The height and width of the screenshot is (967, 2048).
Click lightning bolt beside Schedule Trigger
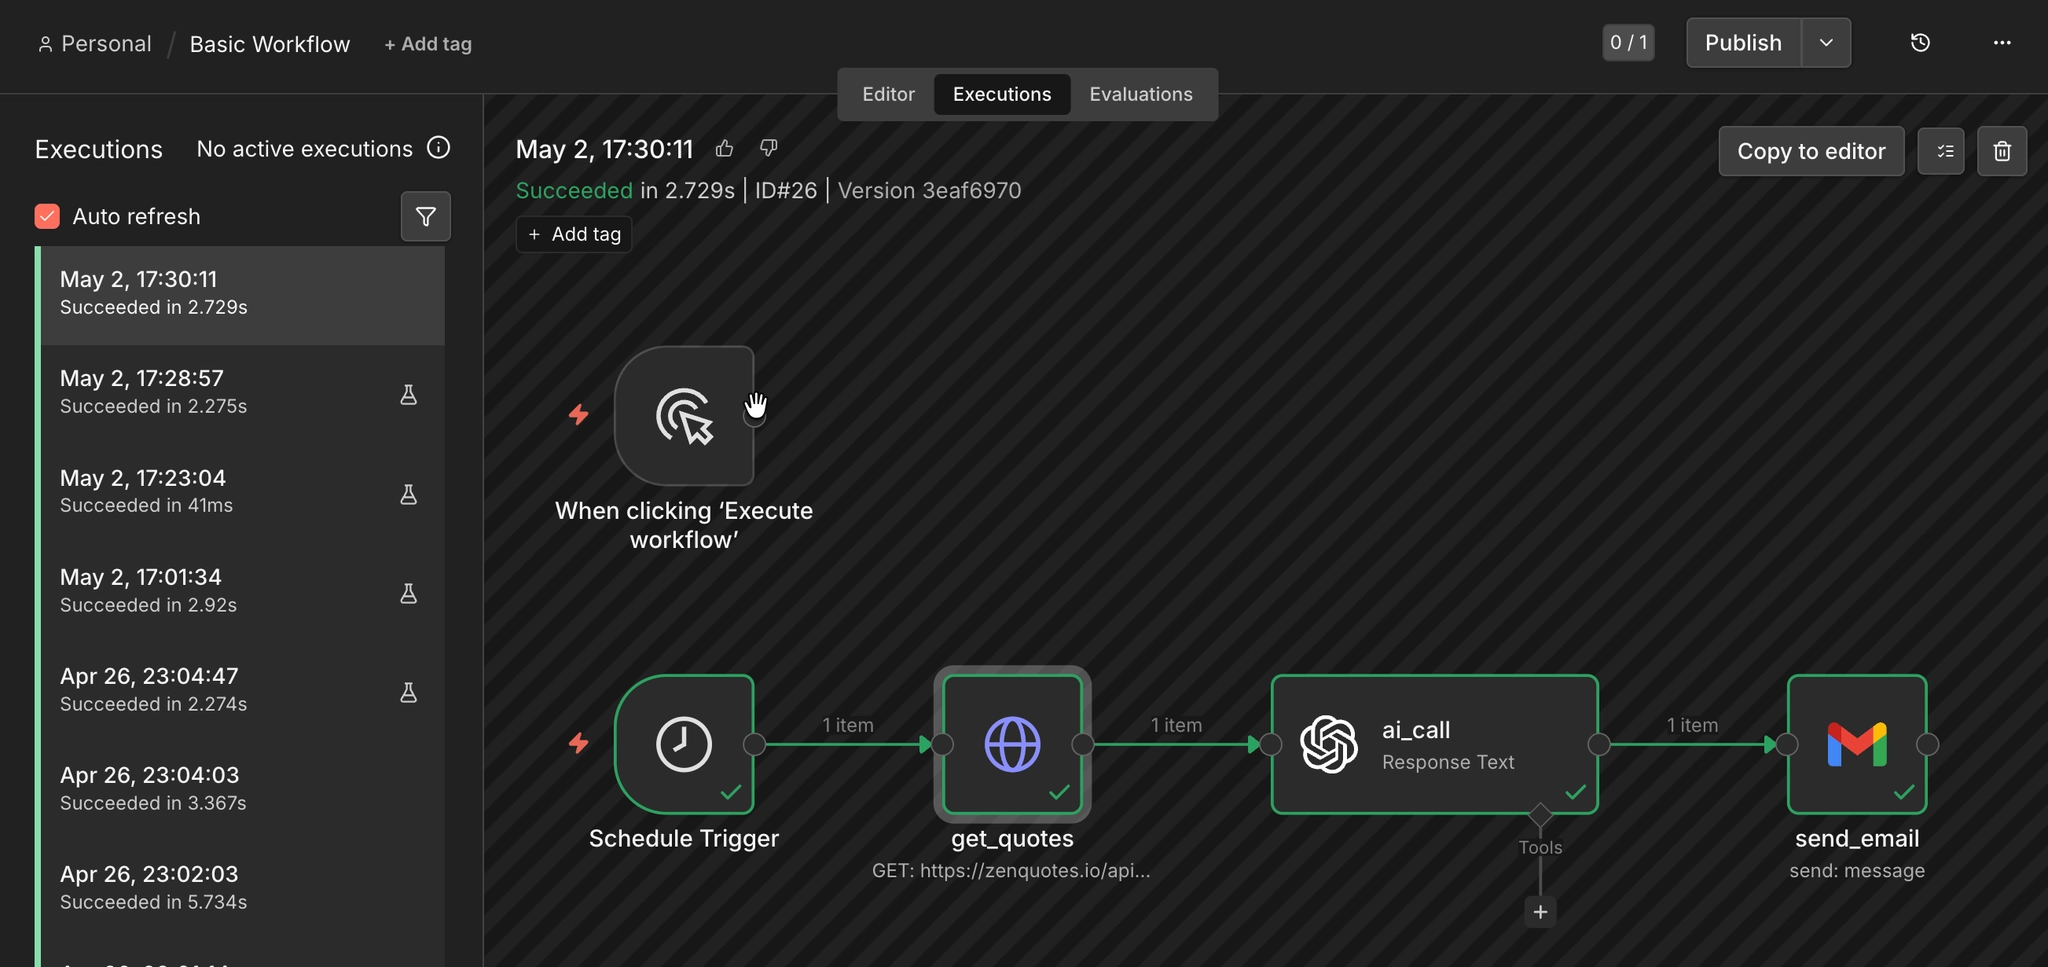(x=578, y=743)
